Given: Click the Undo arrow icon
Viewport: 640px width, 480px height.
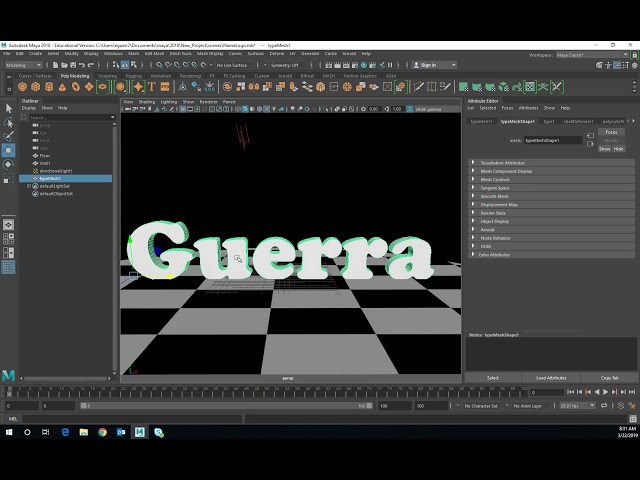Looking at the screenshot, I should pos(82,65).
